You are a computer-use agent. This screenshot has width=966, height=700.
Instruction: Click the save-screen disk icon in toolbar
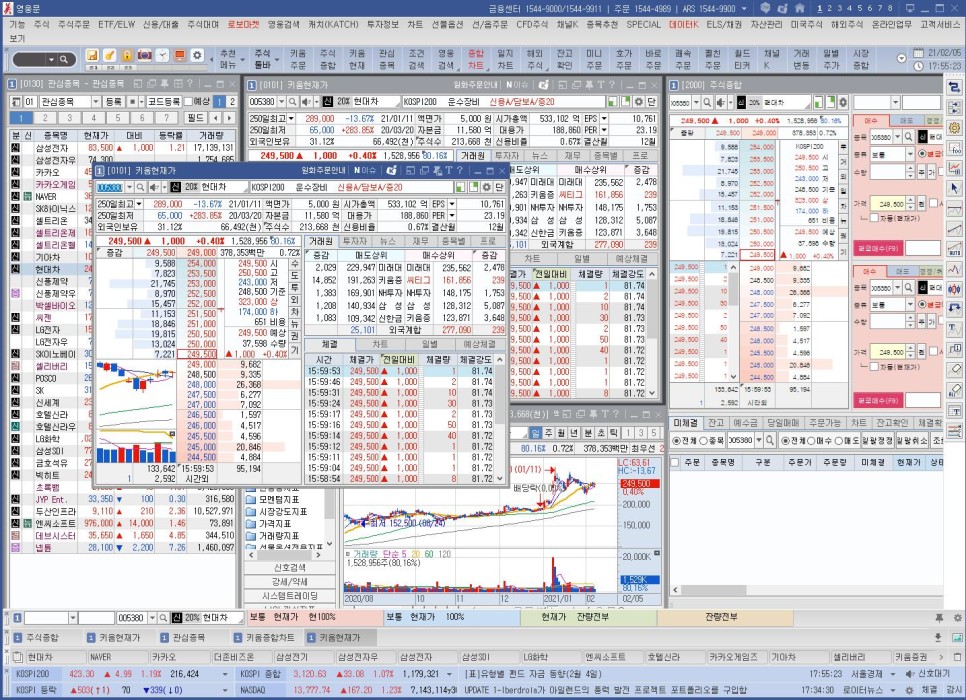(x=92, y=55)
